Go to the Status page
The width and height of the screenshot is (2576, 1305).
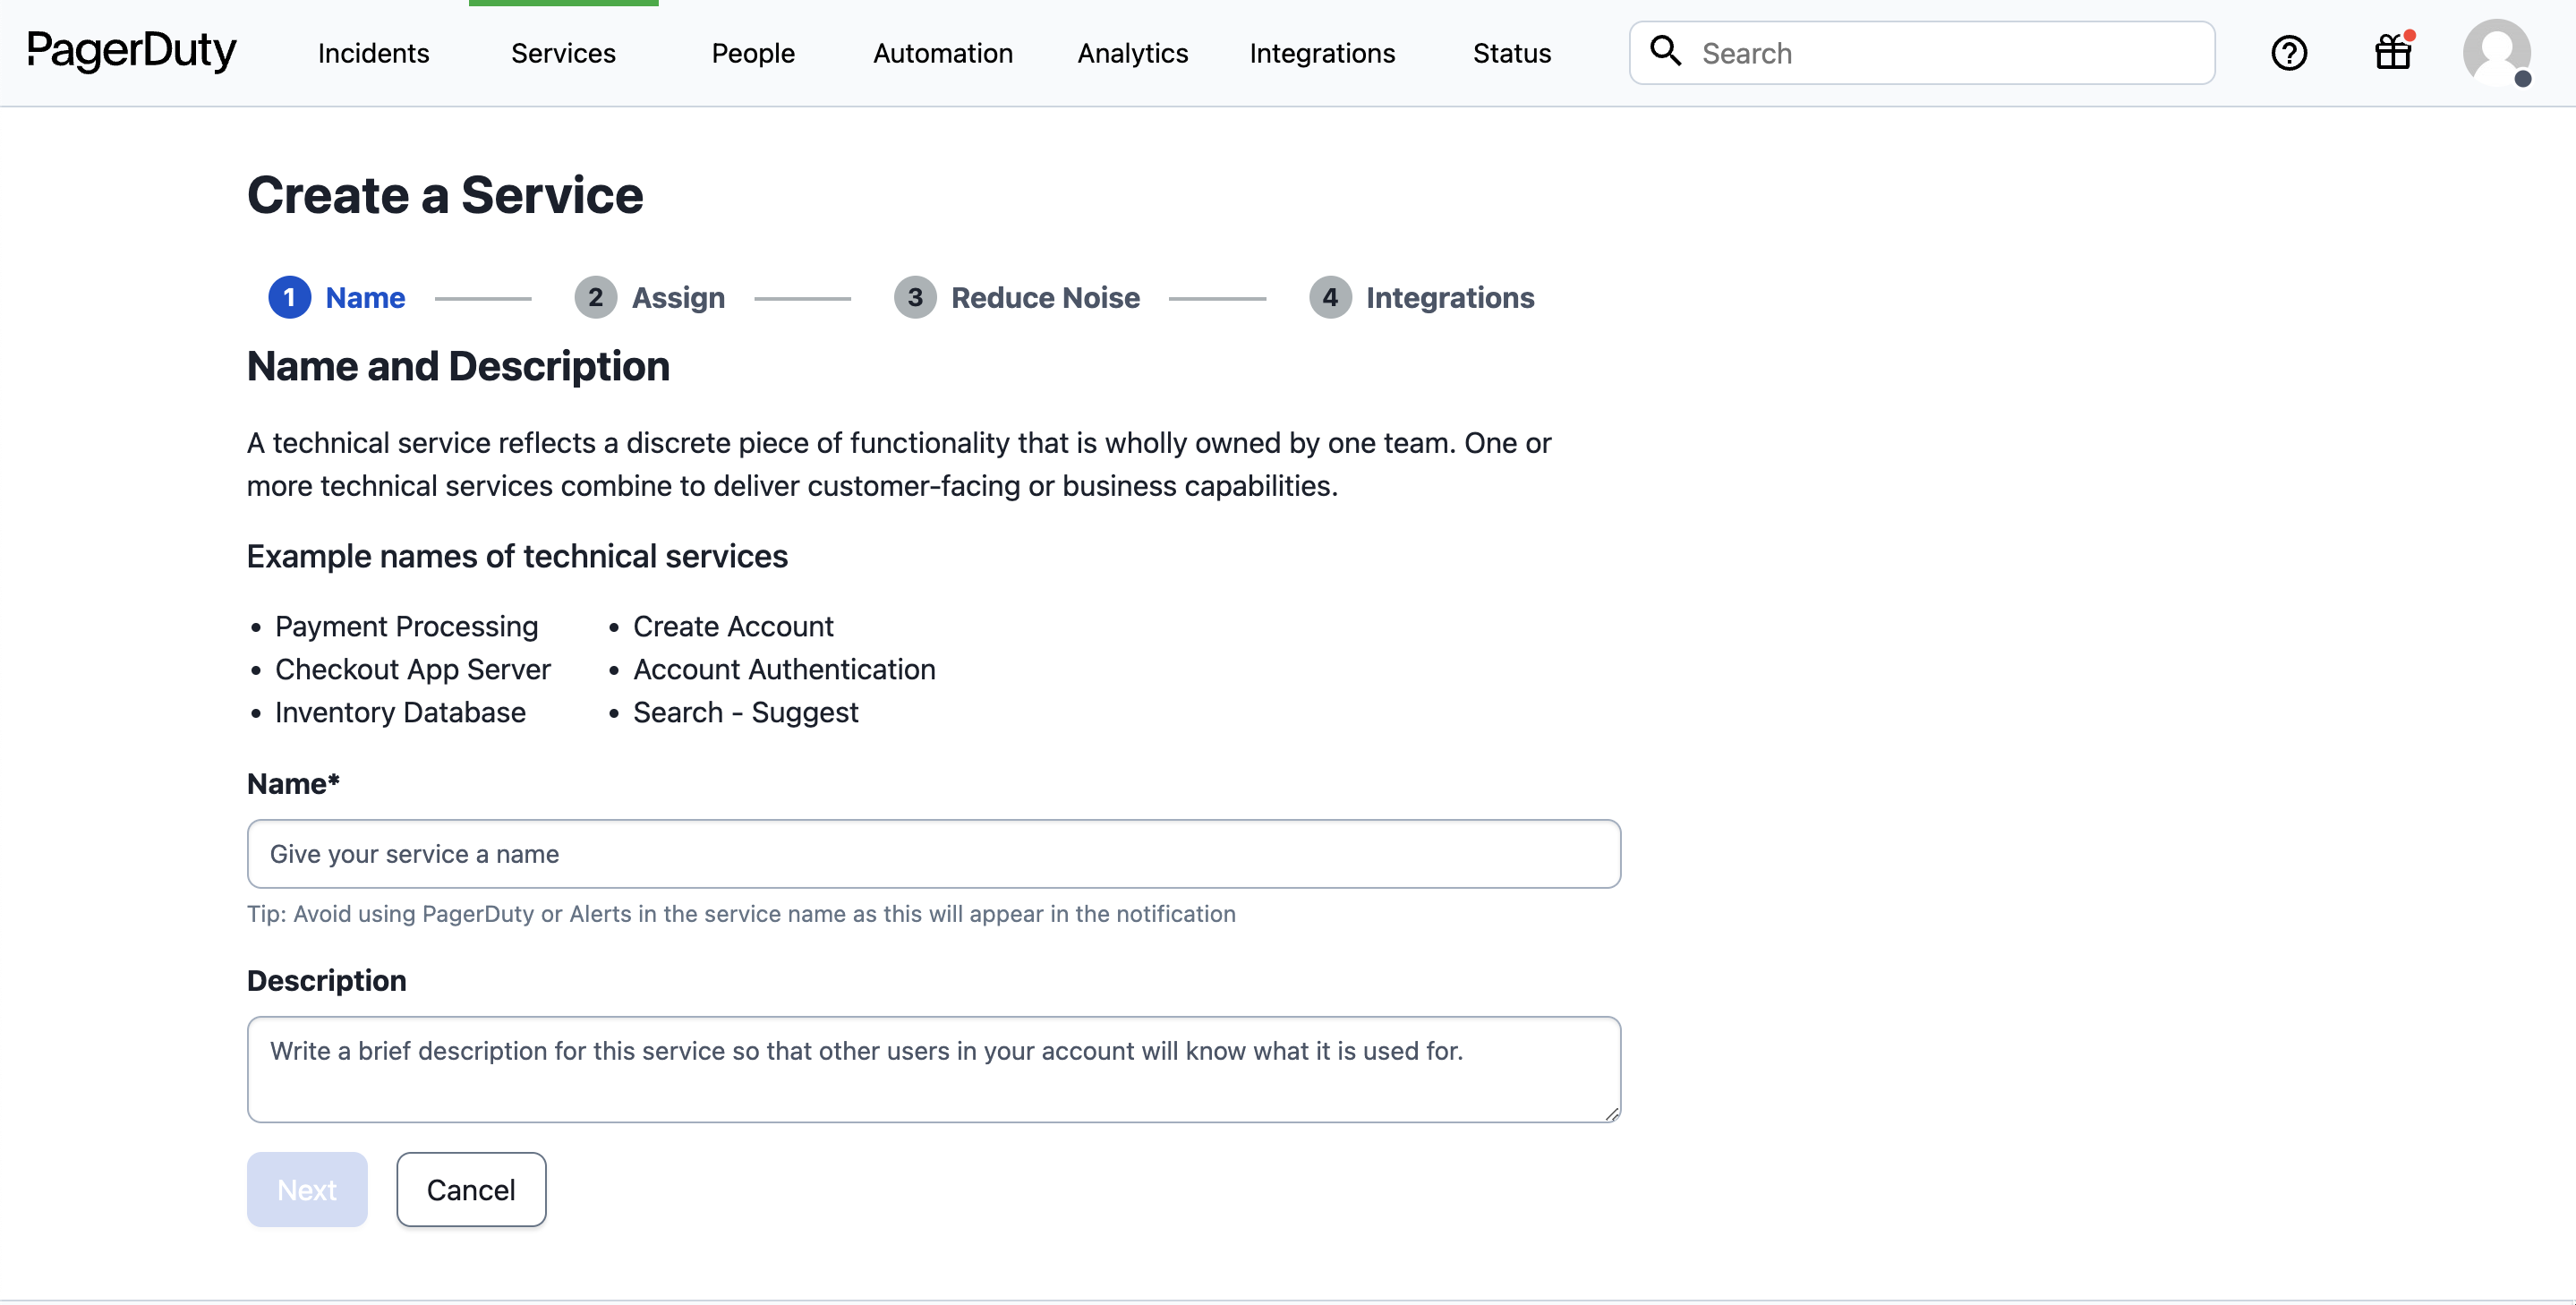[x=1511, y=53]
